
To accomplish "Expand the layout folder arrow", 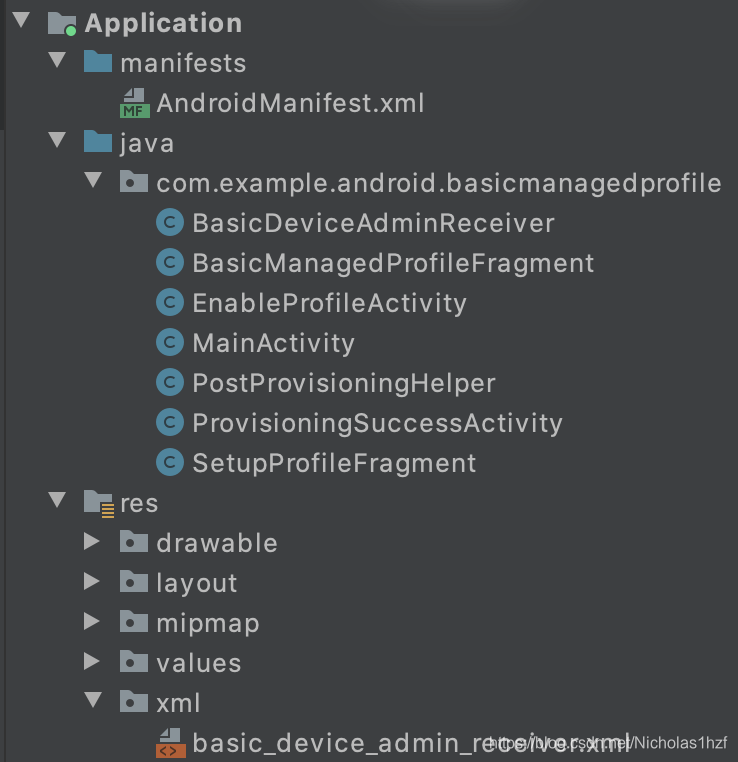I will (x=91, y=581).
